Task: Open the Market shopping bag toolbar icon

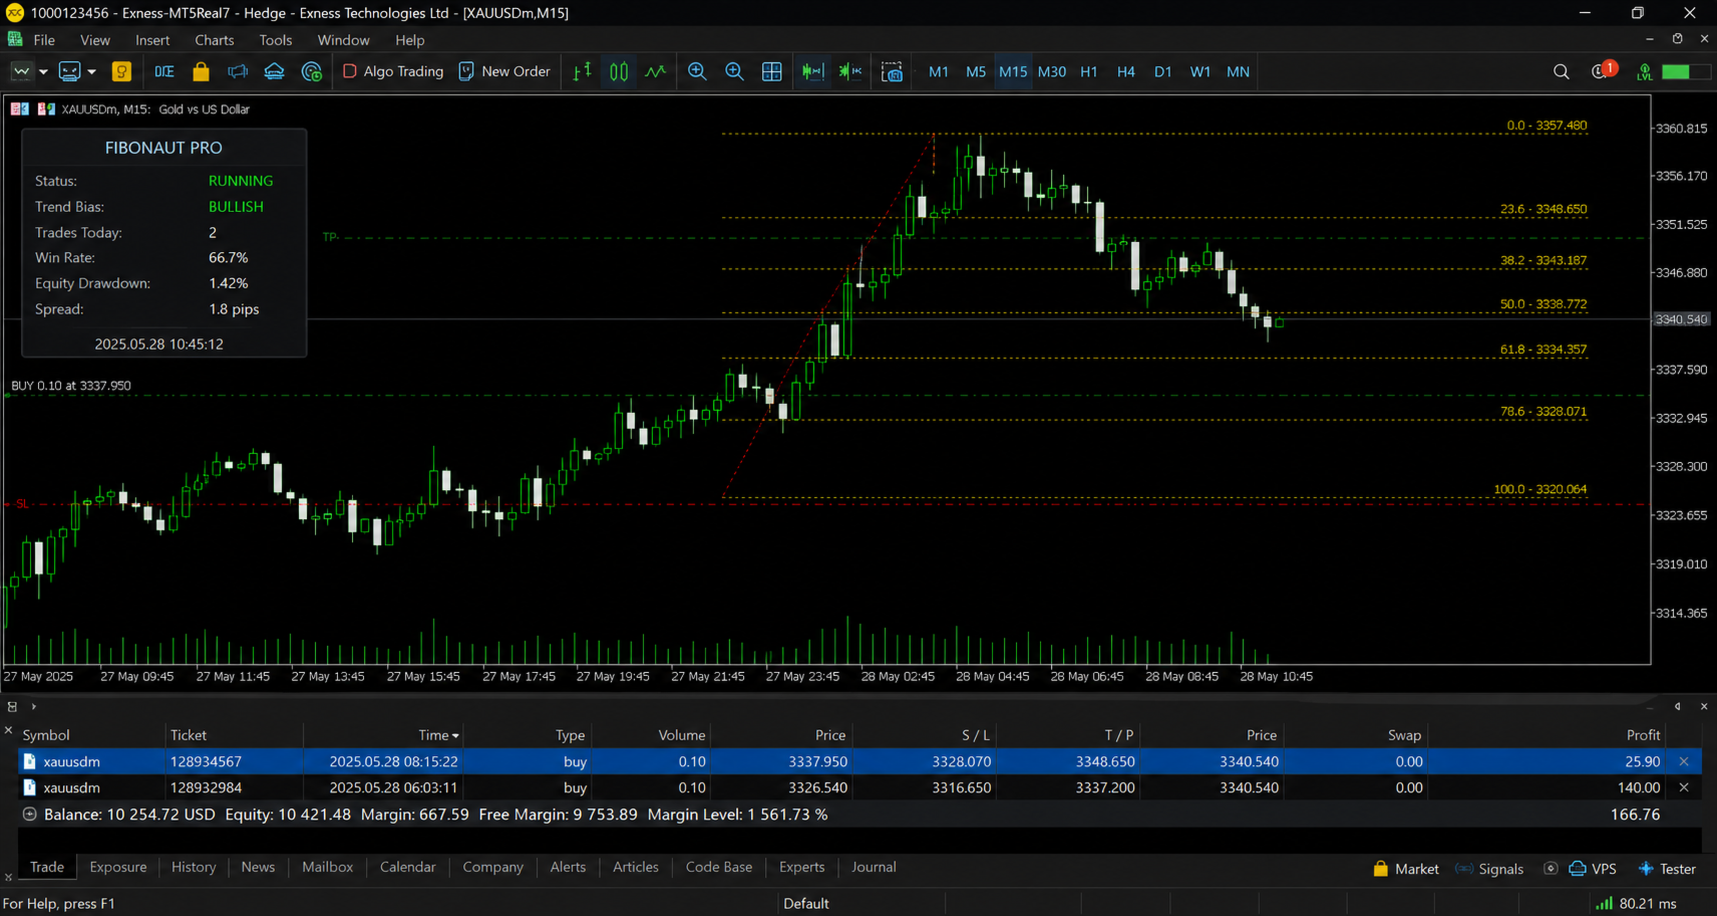Action: click(x=201, y=72)
